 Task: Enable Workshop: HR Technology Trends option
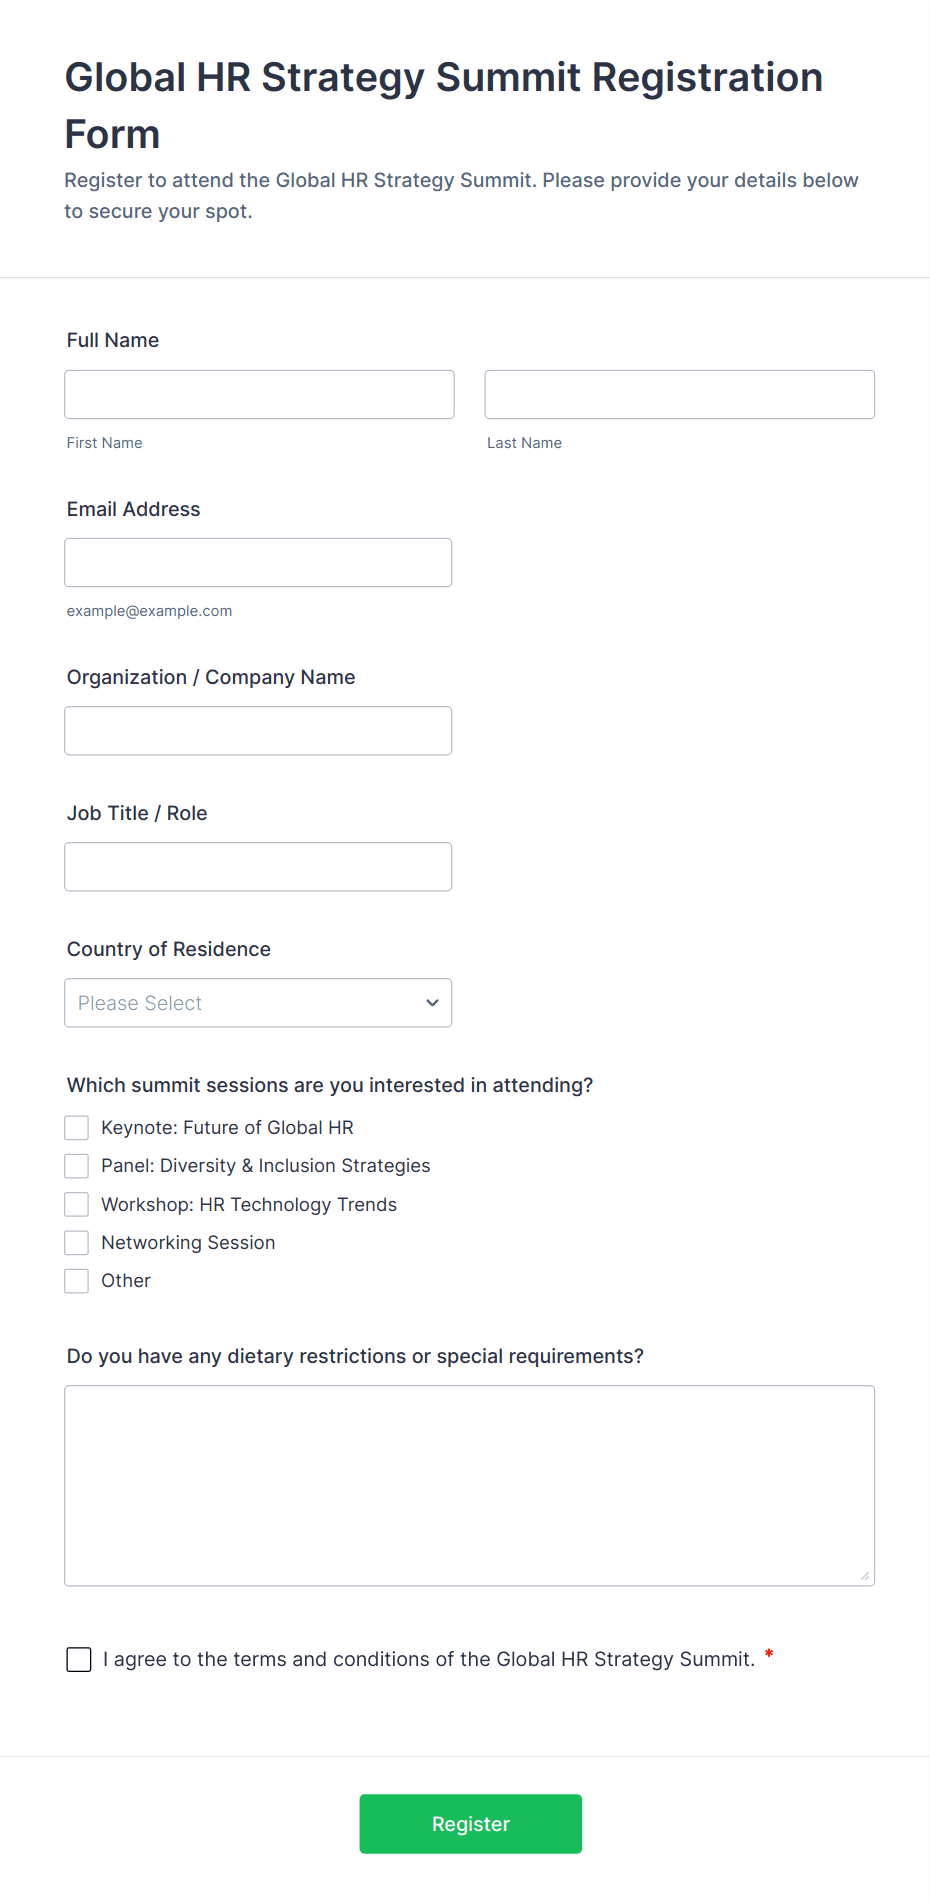pos(77,1204)
